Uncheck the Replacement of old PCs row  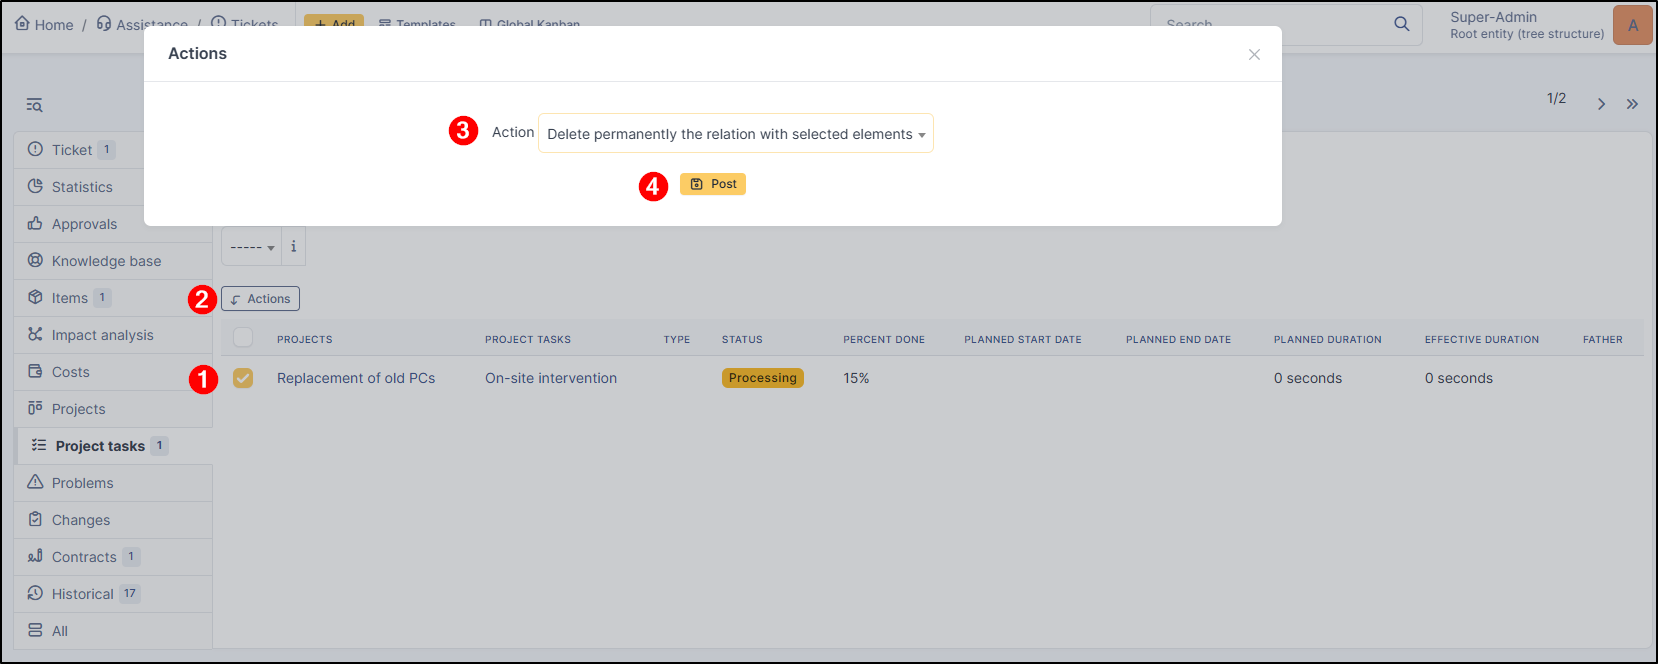click(243, 378)
